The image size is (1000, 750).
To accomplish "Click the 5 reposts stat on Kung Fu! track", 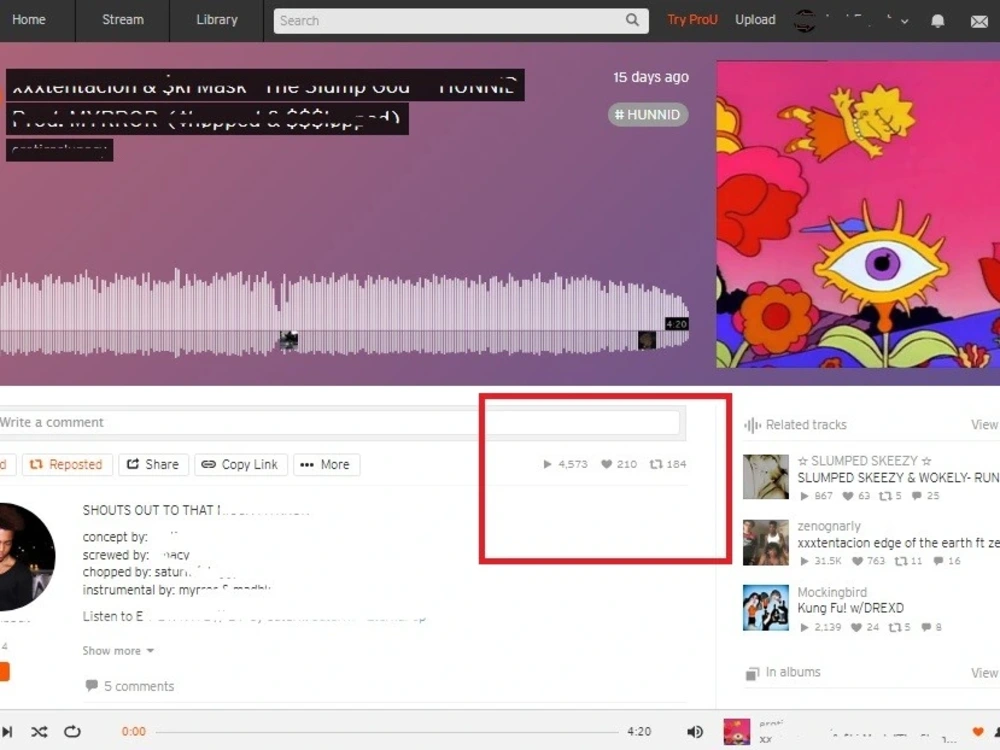I will coord(899,628).
